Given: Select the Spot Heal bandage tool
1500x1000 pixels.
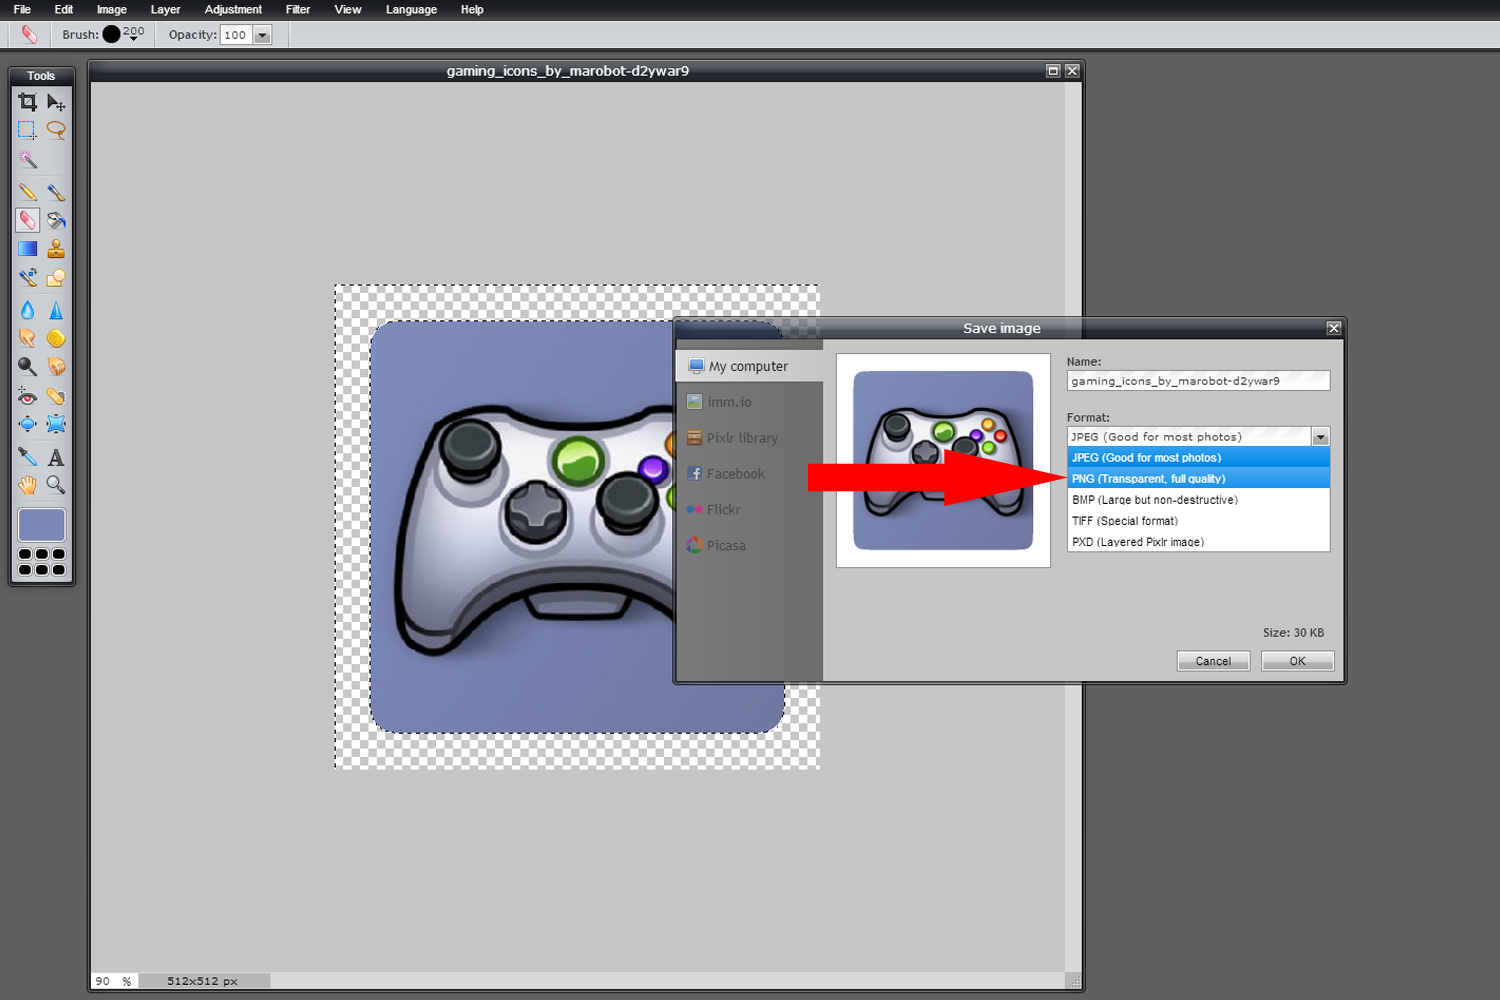Looking at the screenshot, I should (56, 396).
